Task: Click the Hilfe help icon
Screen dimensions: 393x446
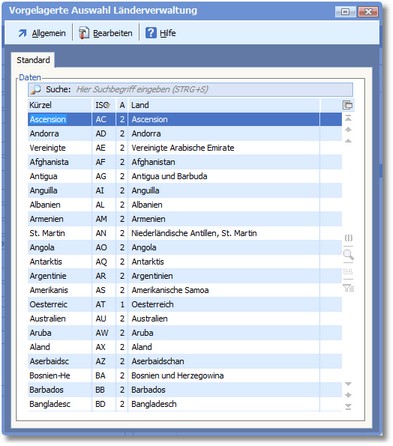Action: [151, 33]
